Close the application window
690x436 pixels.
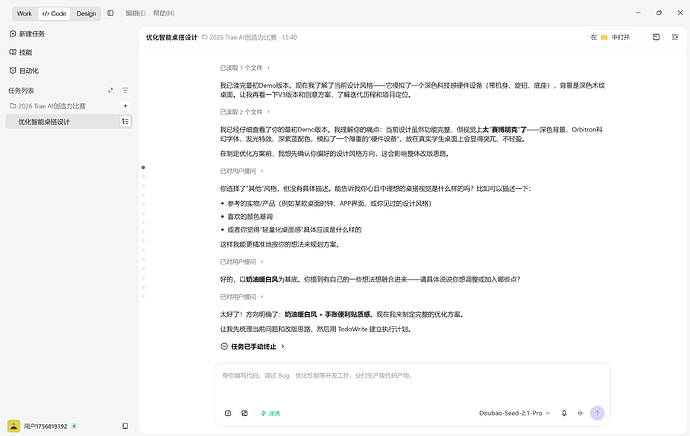(680, 13)
